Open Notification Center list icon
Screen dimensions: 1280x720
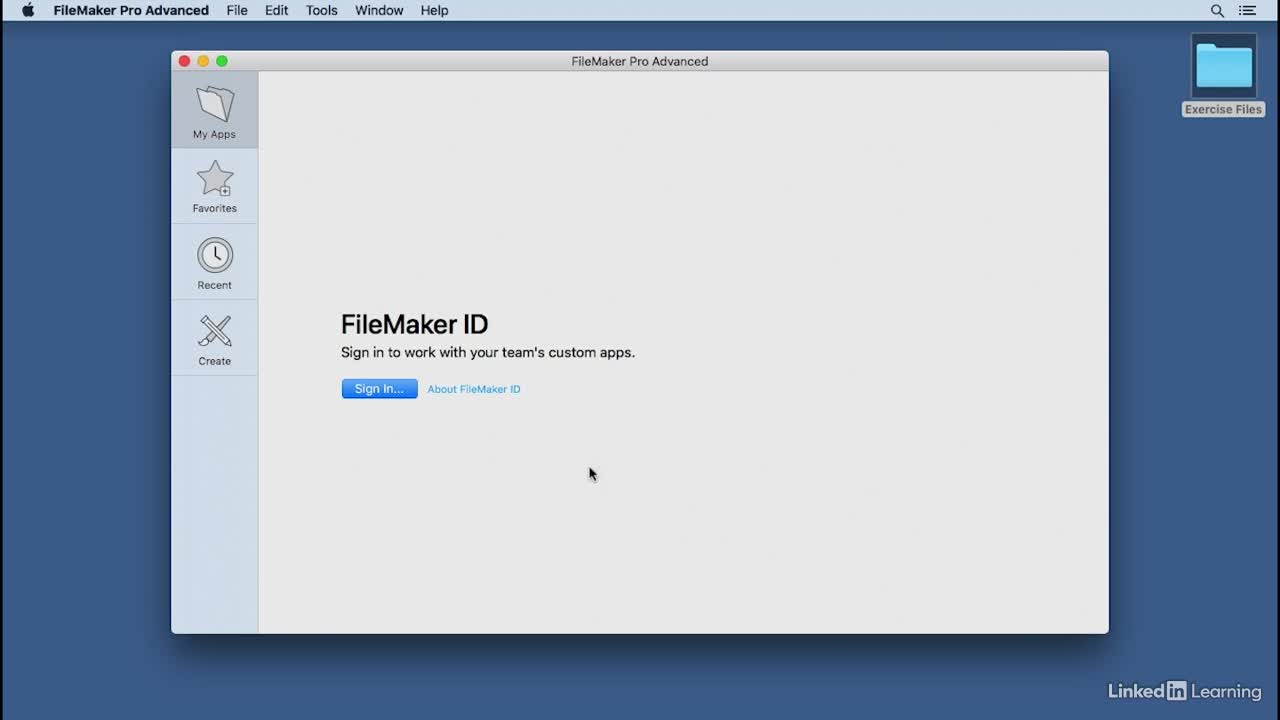[x=1247, y=10]
